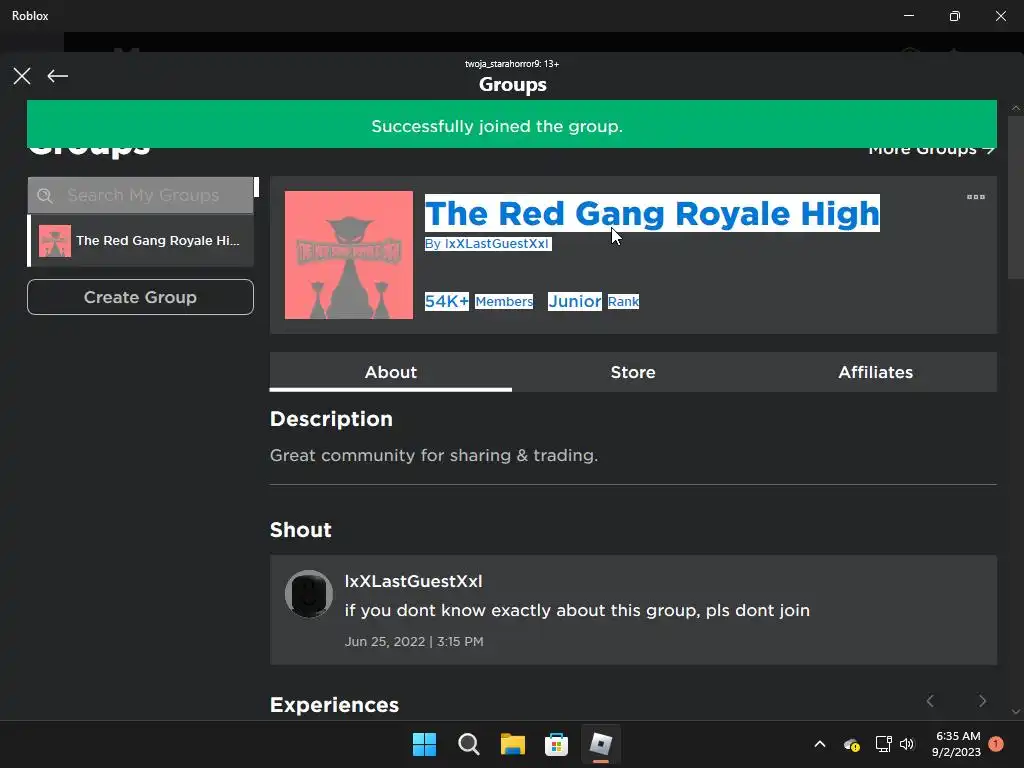Open the network status tray icon
Viewport: 1024px width, 768px height.
click(884, 744)
